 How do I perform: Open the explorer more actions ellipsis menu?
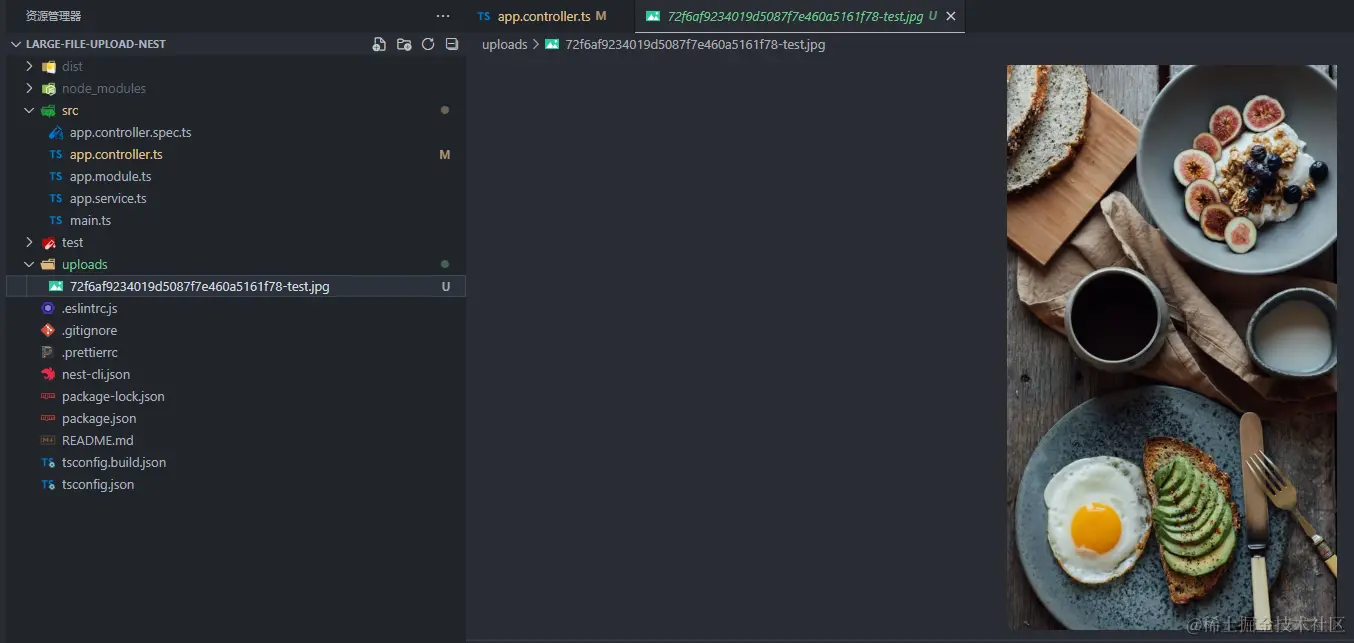[x=443, y=16]
